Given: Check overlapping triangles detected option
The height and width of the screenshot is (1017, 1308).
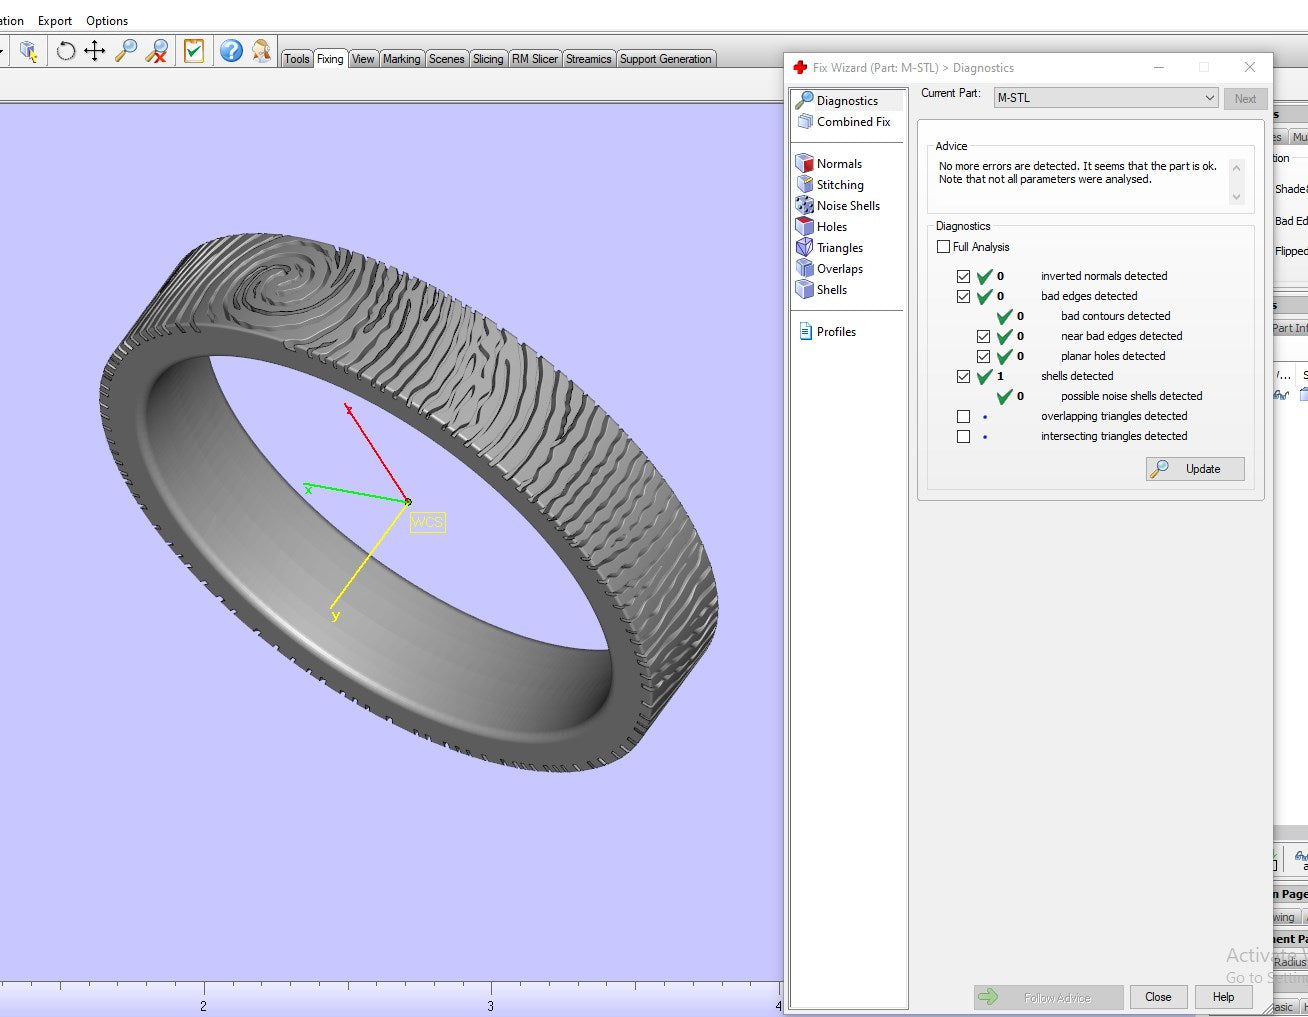Looking at the screenshot, I should point(963,416).
